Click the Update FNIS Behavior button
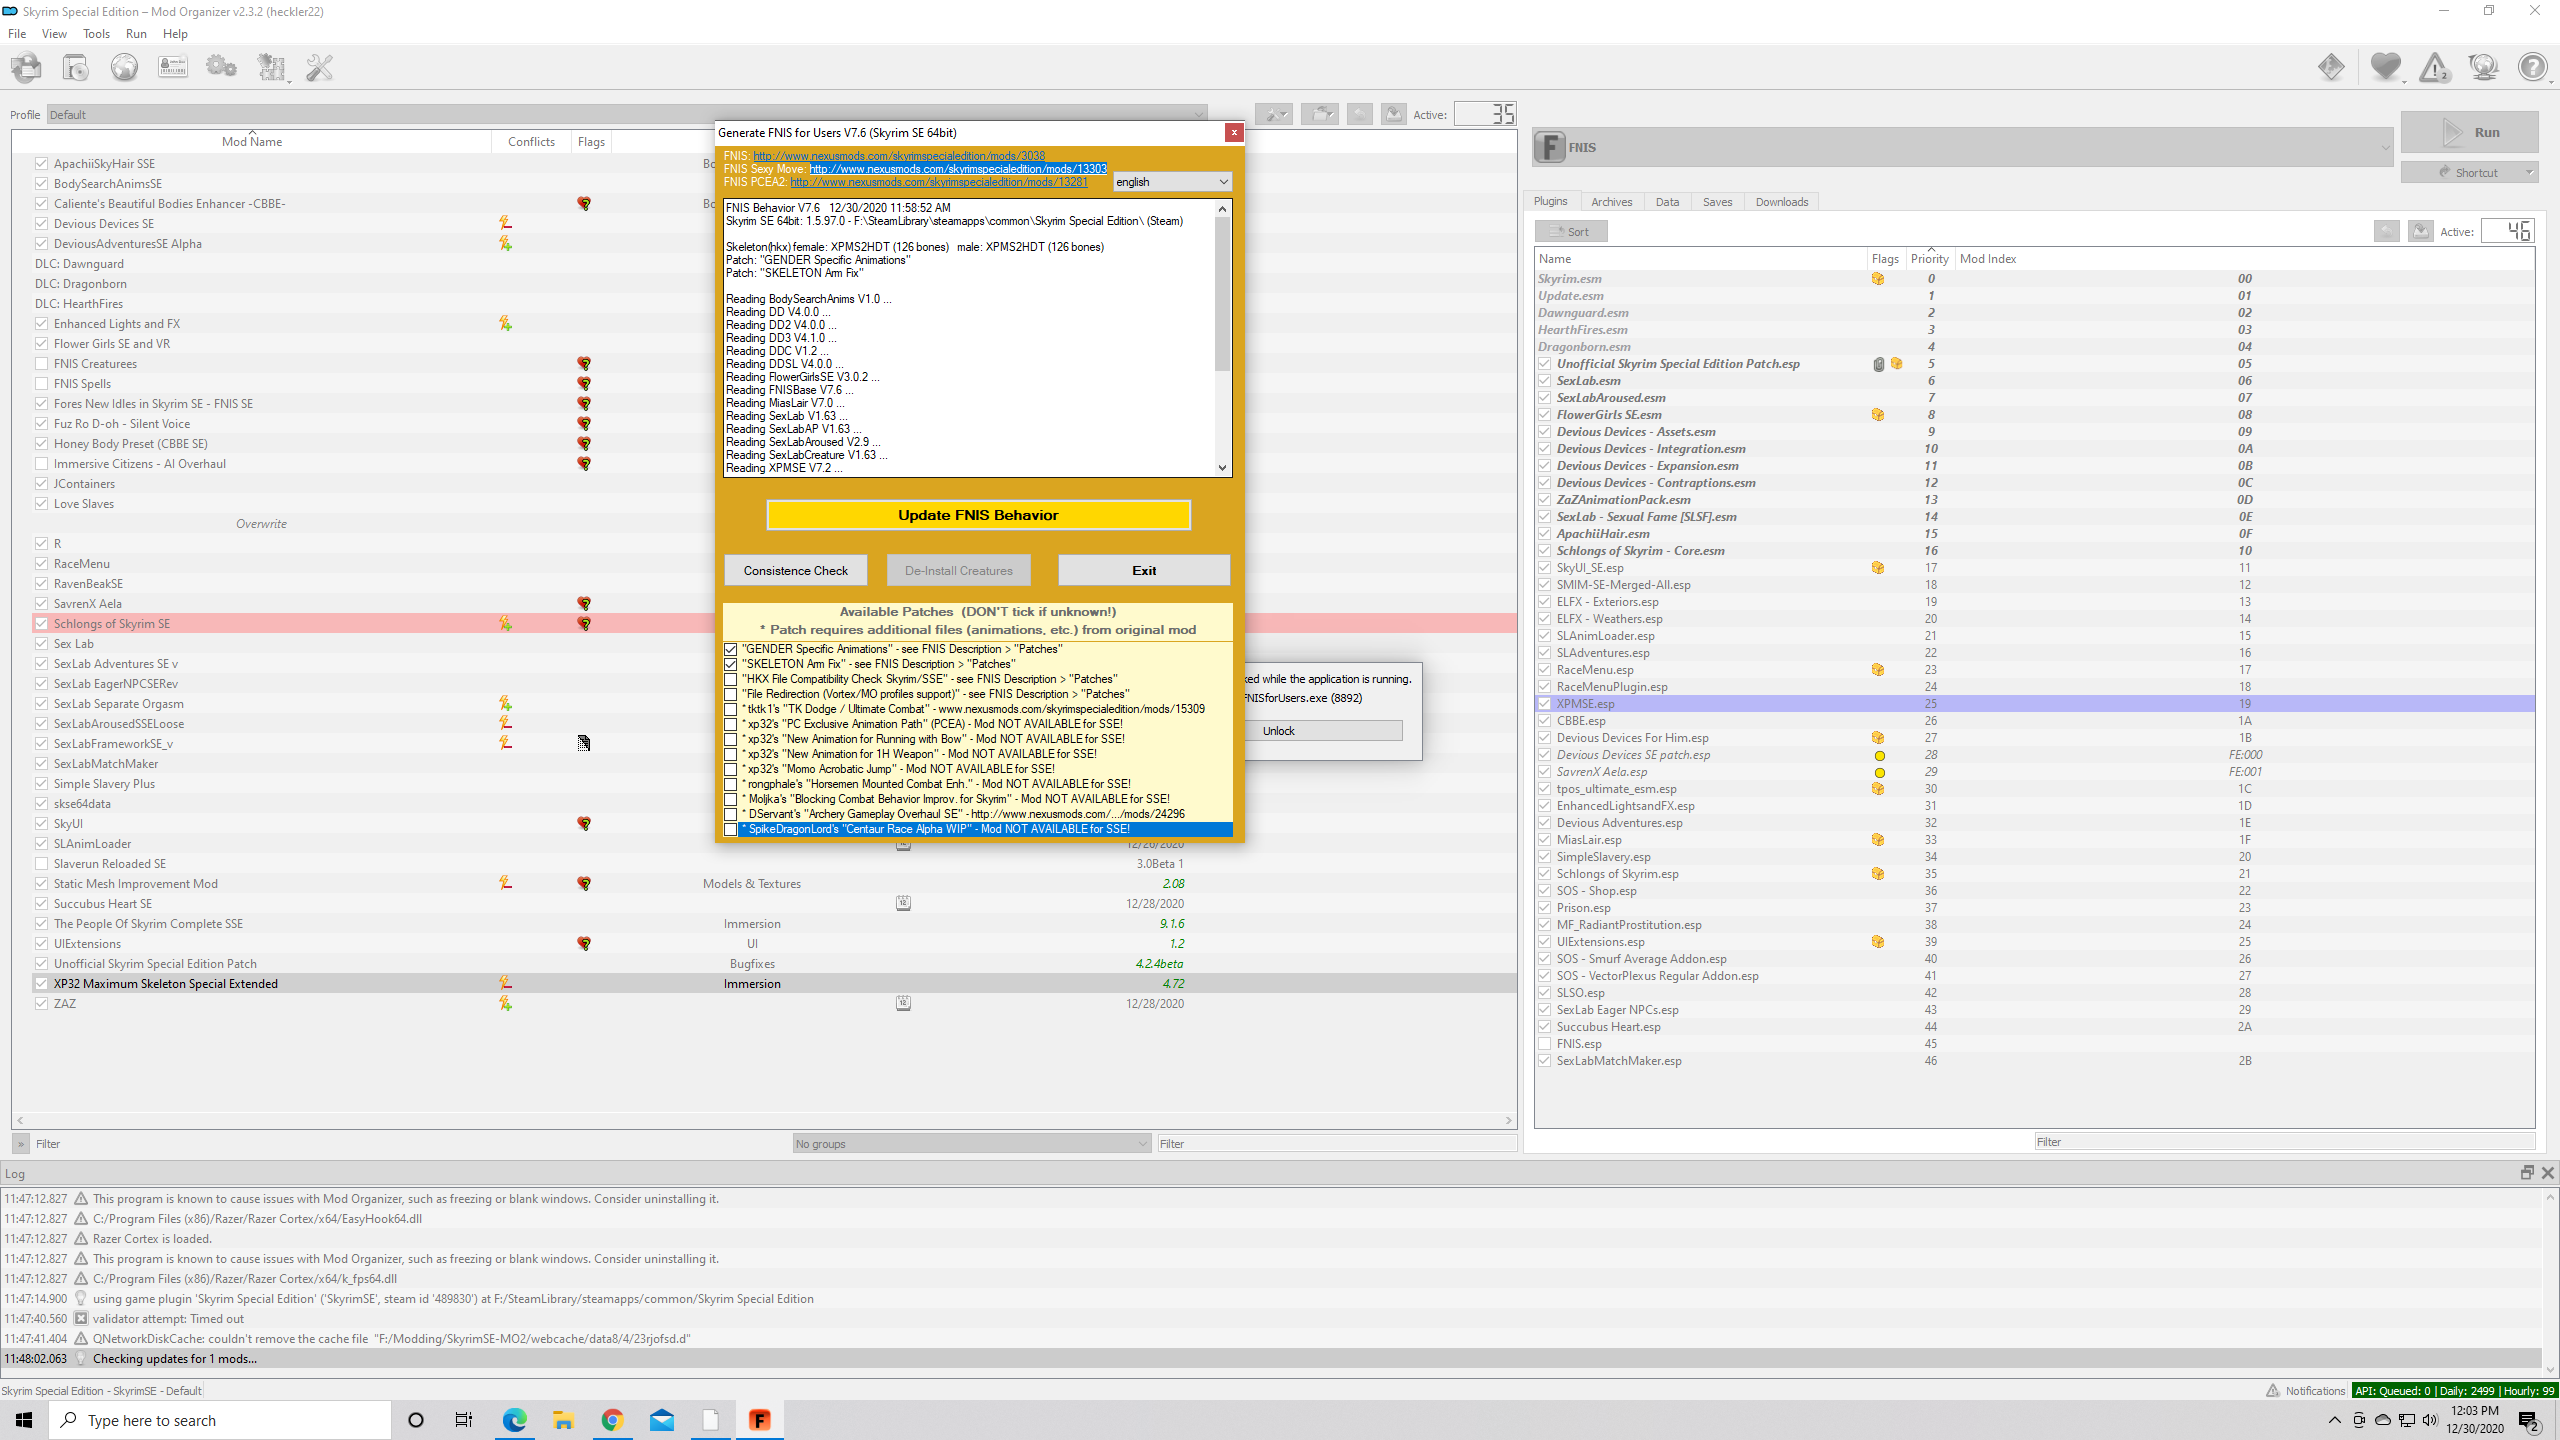This screenshot has height=1440, width=2560. (978, 515)
